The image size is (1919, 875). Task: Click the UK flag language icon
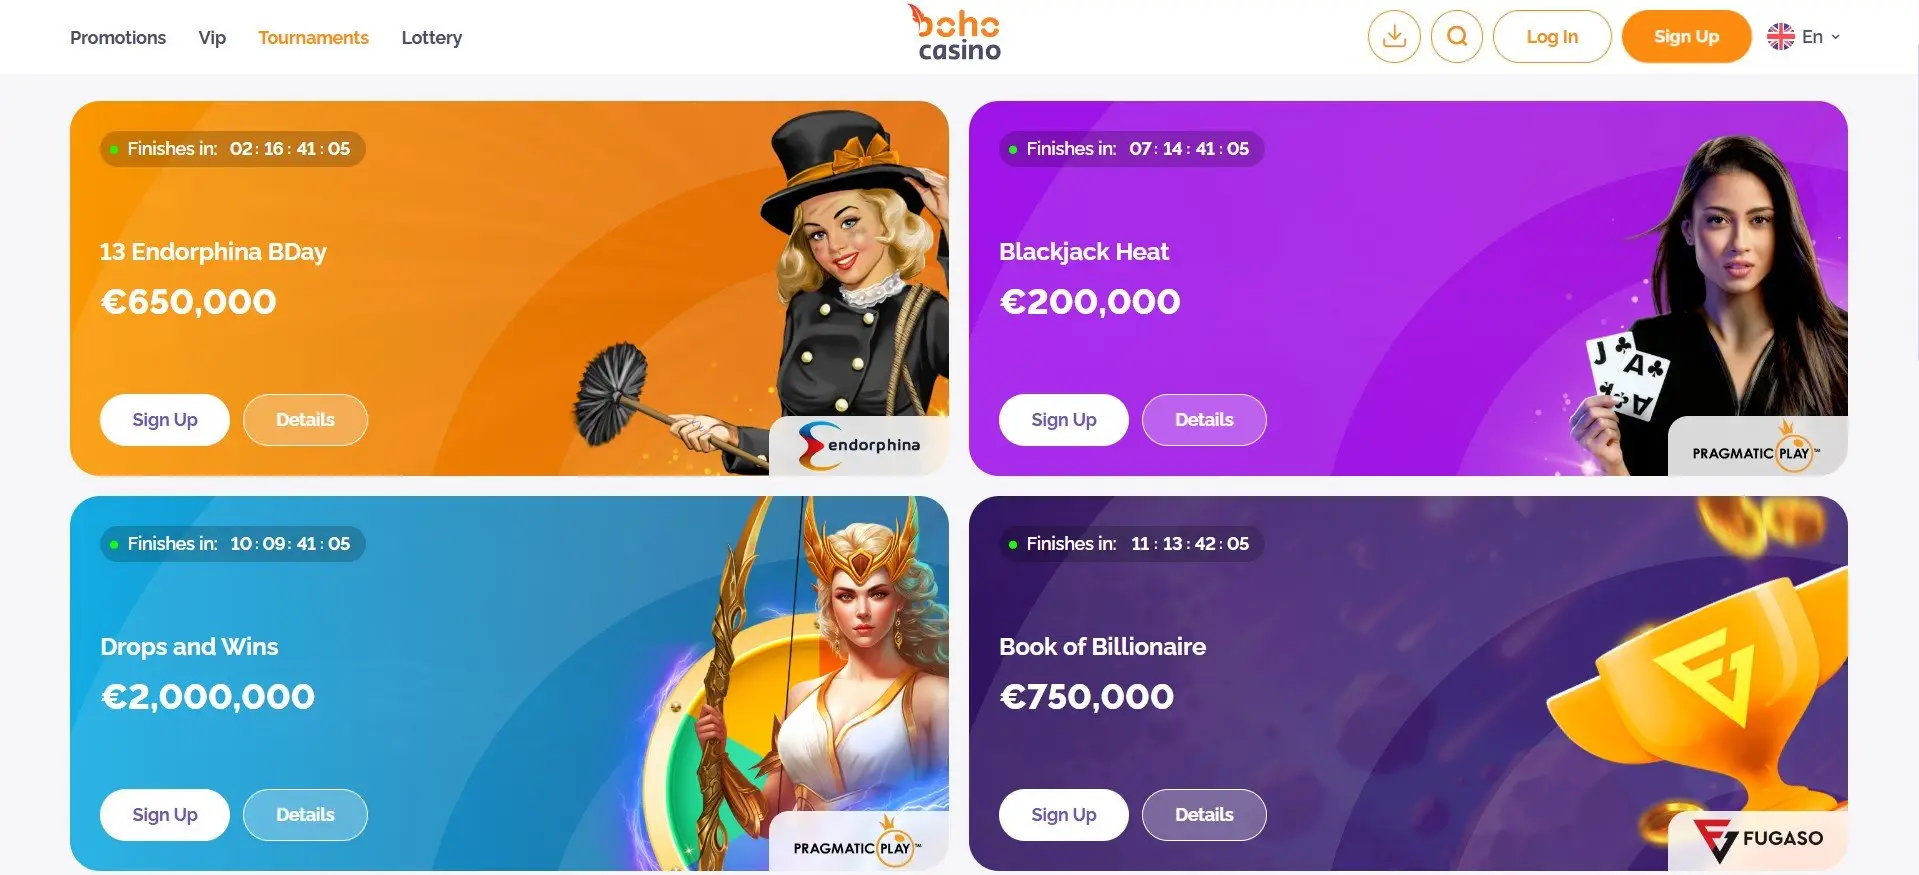point(1781,37)
